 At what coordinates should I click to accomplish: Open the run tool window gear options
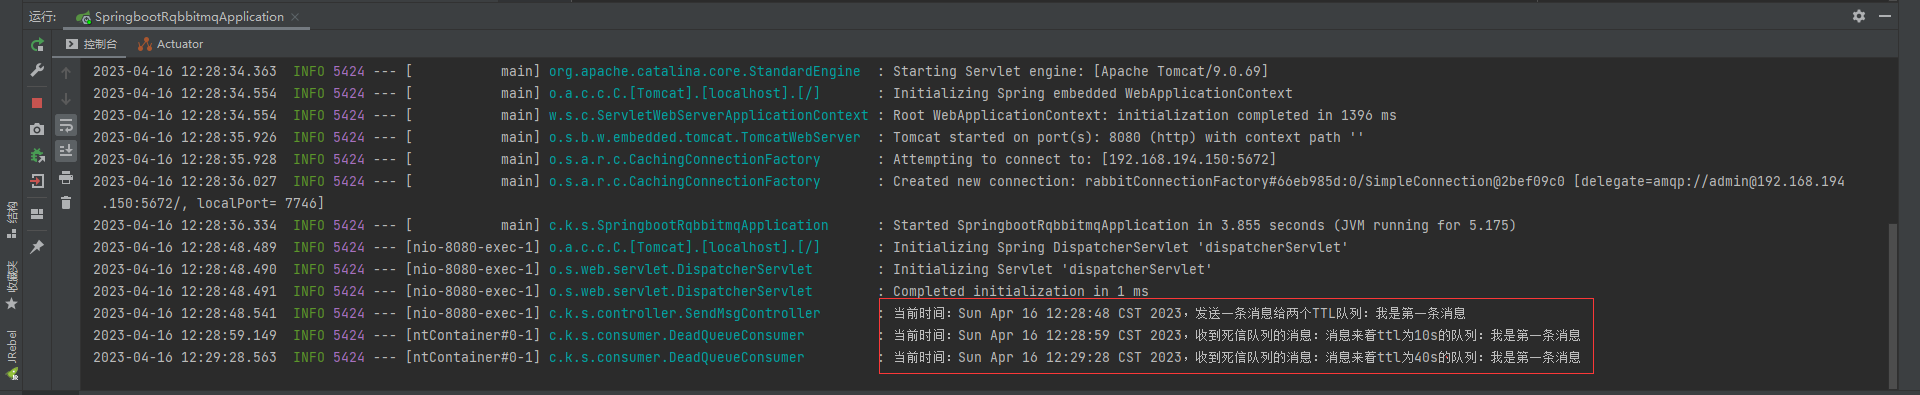point(1858,16)
